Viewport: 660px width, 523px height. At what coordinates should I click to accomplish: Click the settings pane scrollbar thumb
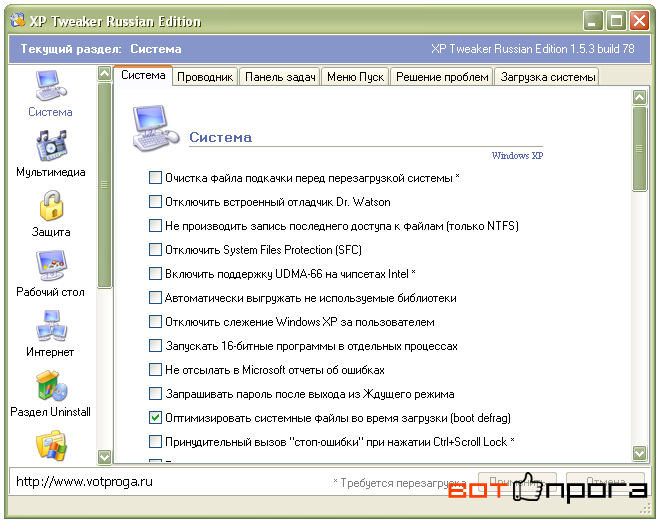[x=639, y=149]
